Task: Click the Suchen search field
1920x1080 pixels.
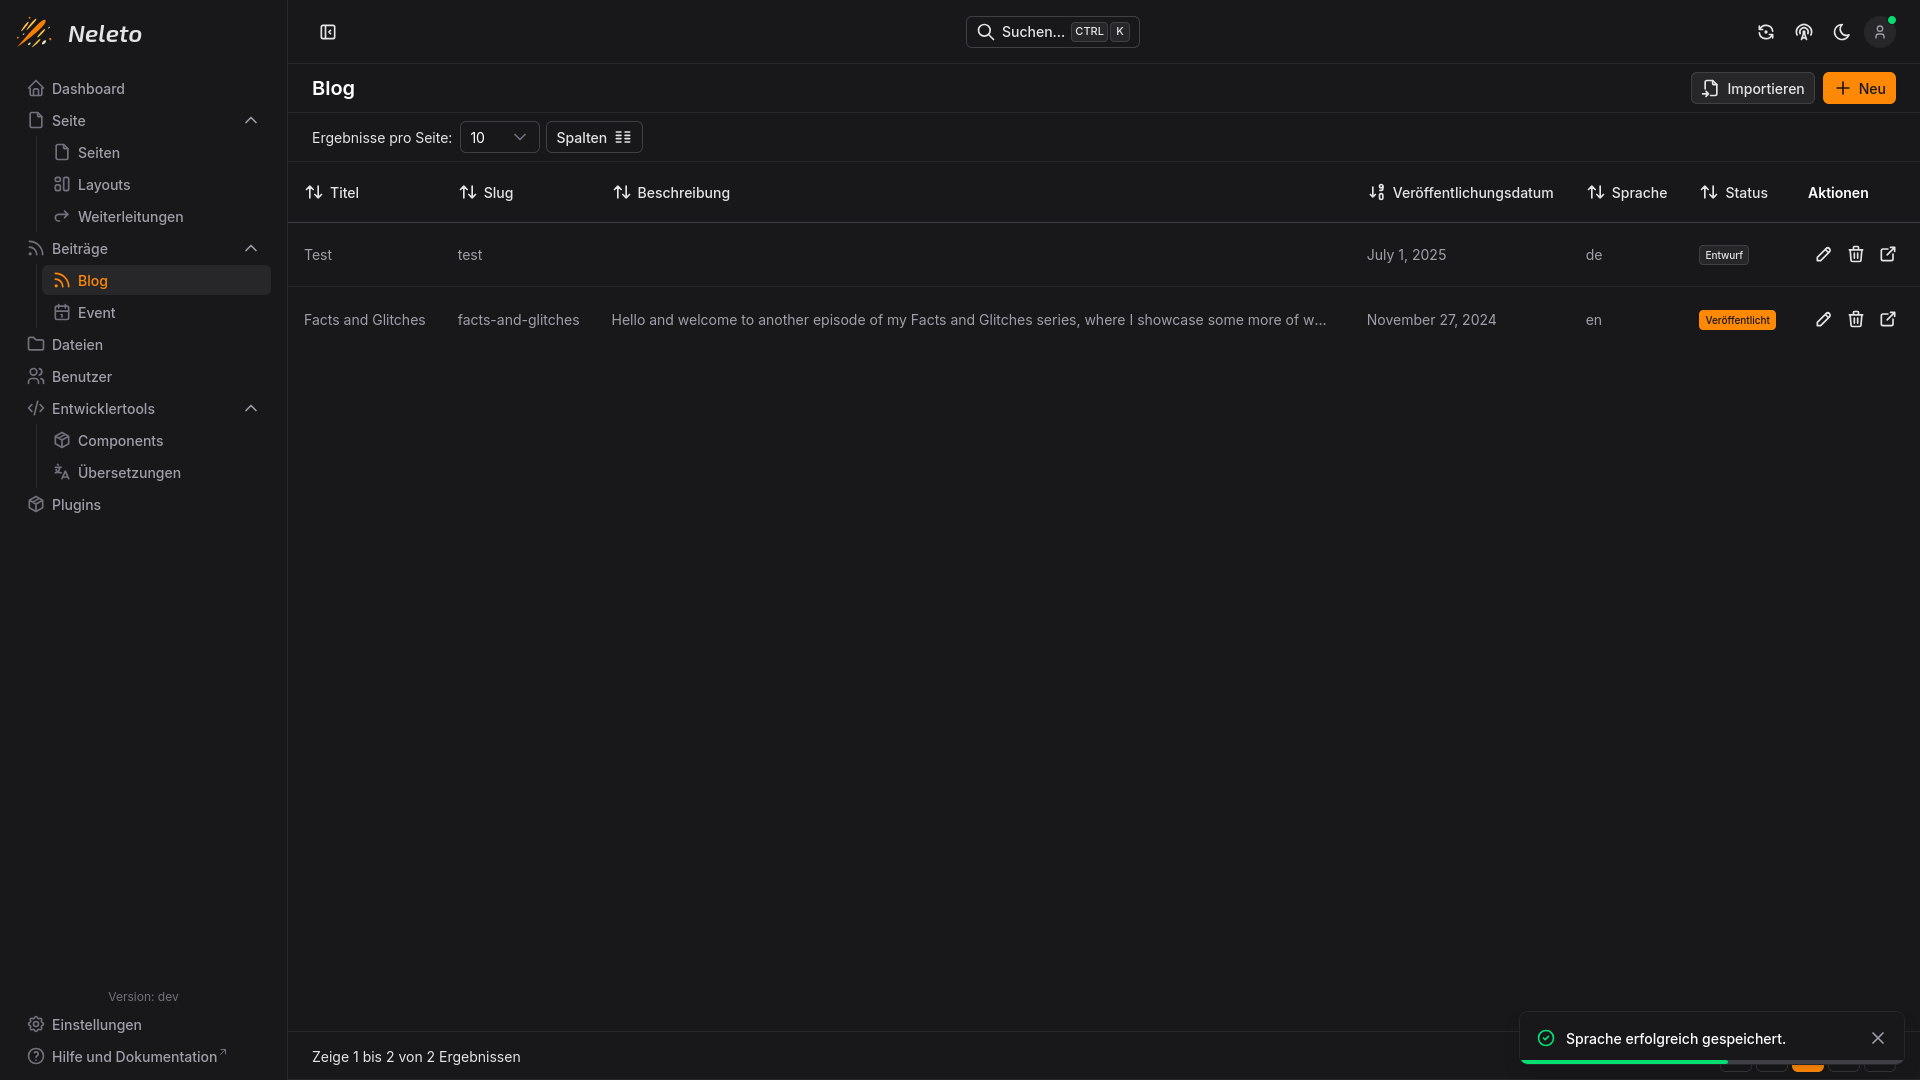Action: pyautogui.click(x=1052, y=32)
